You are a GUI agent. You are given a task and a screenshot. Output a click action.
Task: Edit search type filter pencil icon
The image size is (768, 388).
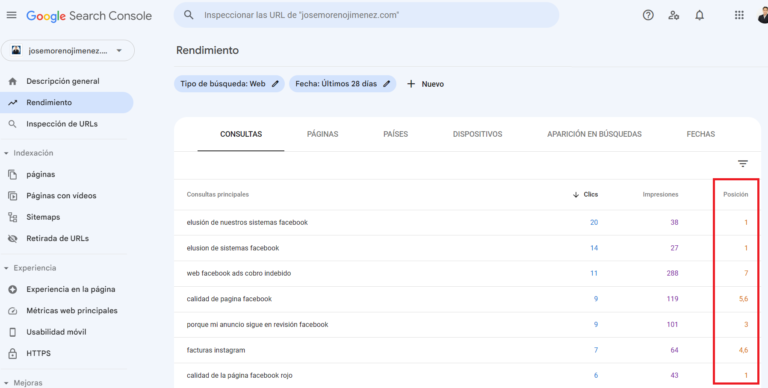point(275,84)
